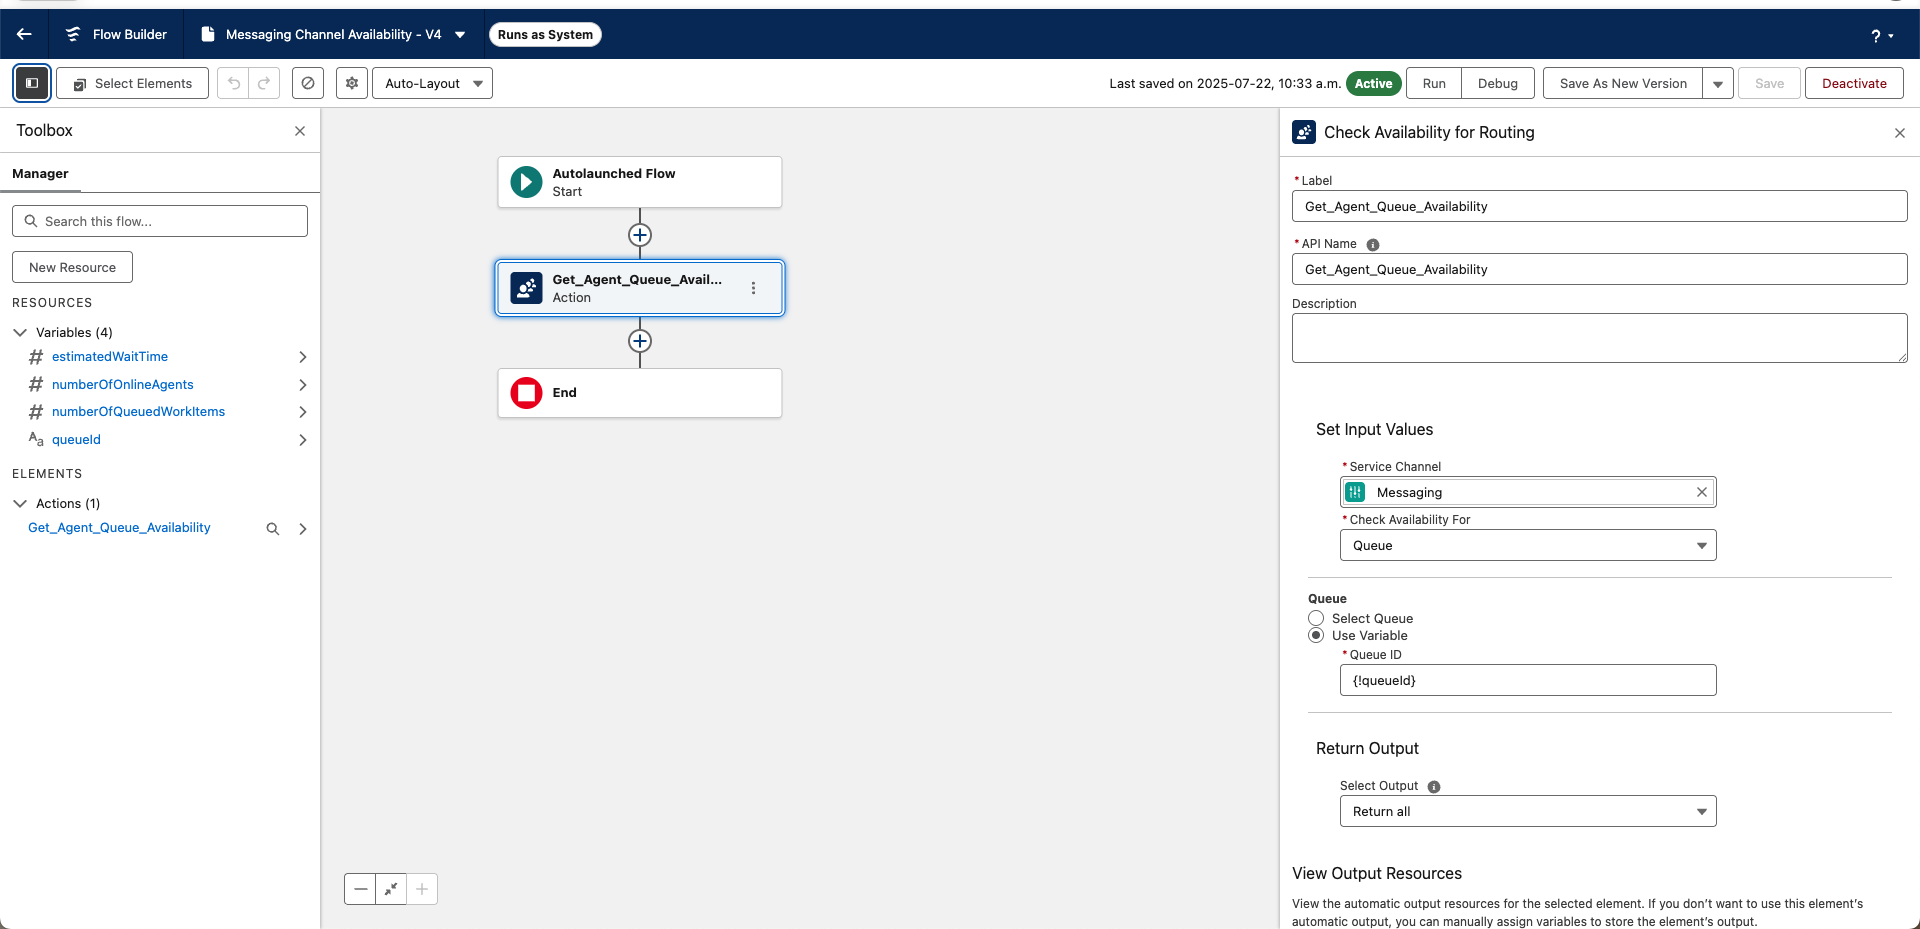1920x929 pixels.
Task: Click the Search this flow field
Action: pos(159,220)
